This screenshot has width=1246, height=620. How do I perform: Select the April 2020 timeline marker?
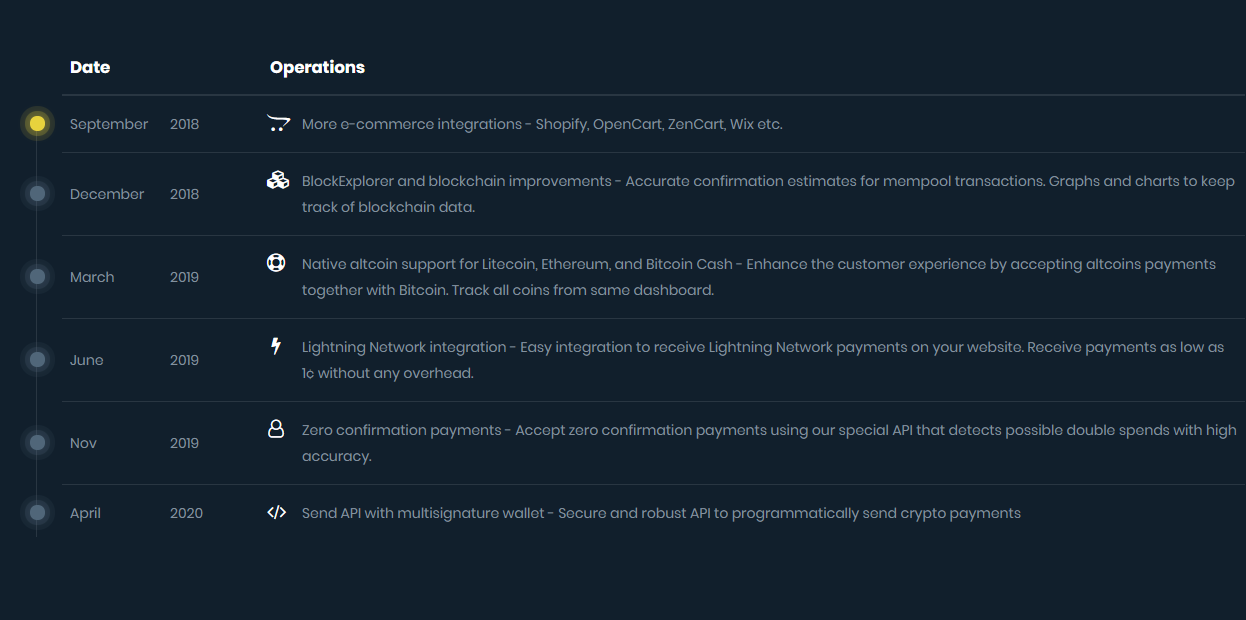(x=37, y=513)
